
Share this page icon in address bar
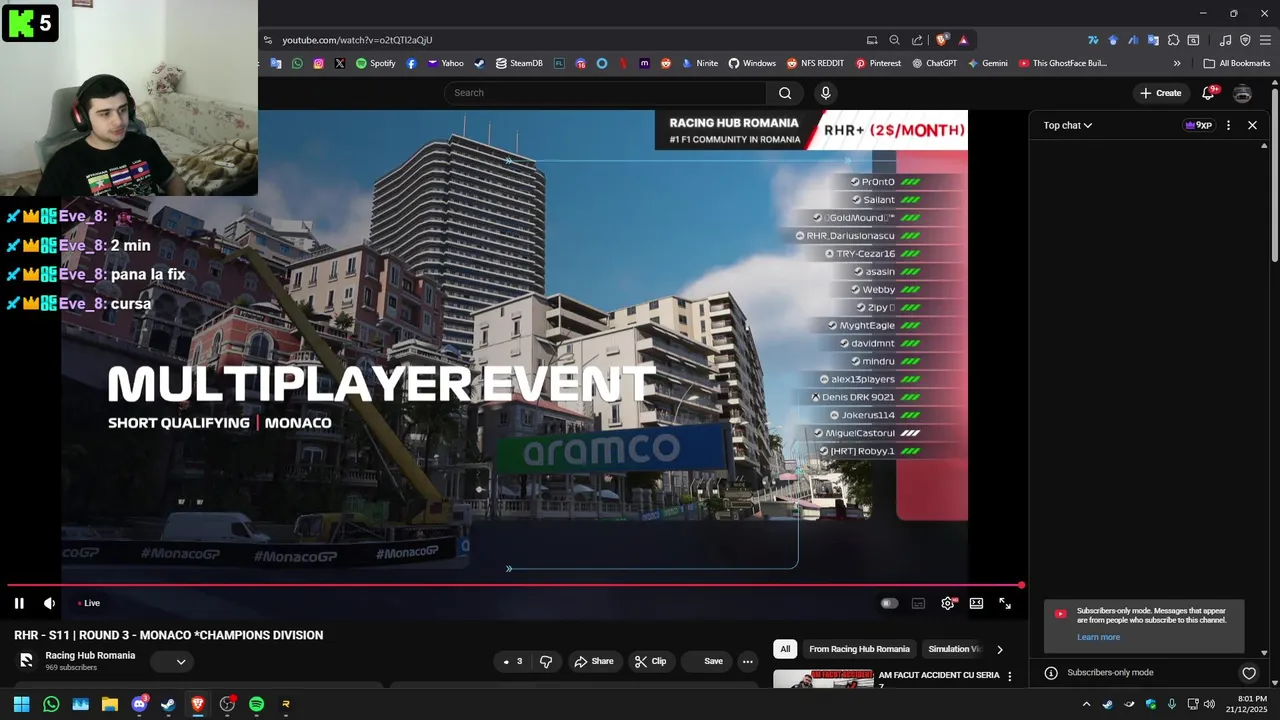[917, 40]
